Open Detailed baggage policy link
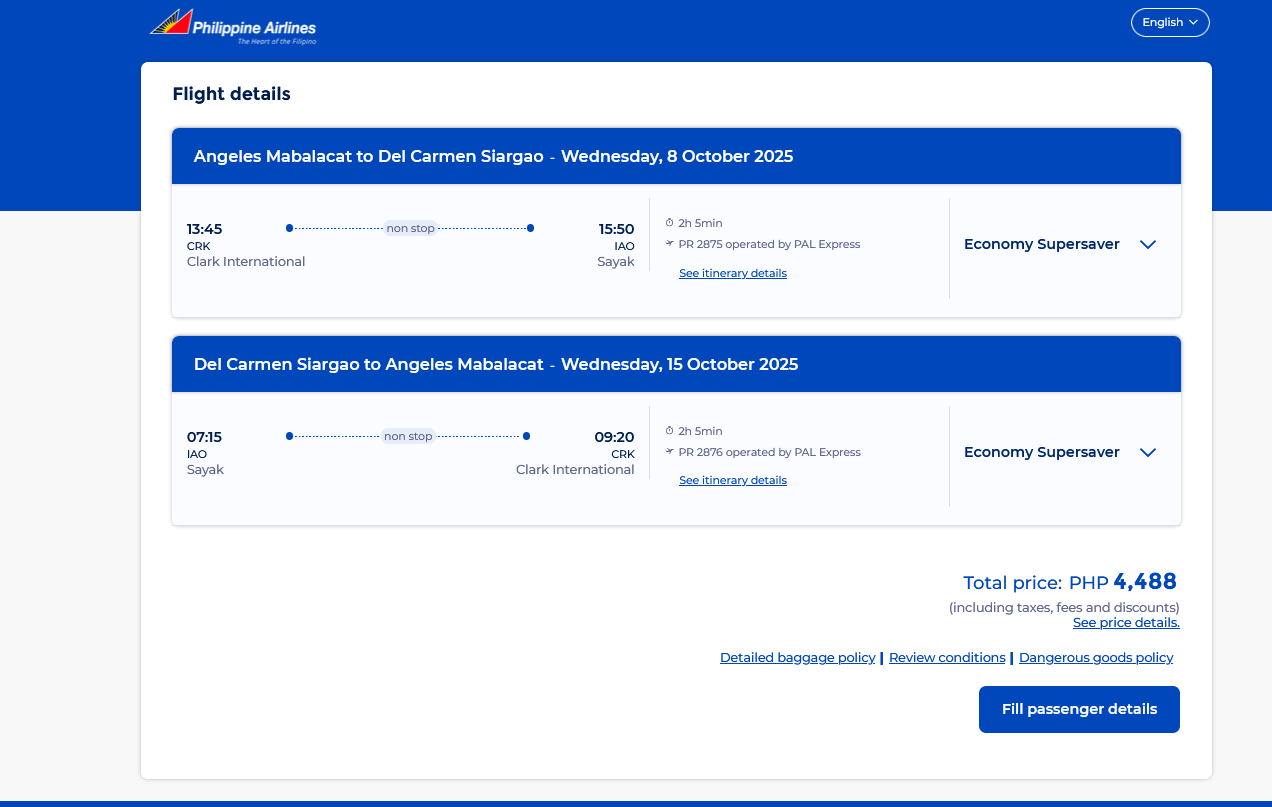The image size is (1272, 807). pos(798,657)
